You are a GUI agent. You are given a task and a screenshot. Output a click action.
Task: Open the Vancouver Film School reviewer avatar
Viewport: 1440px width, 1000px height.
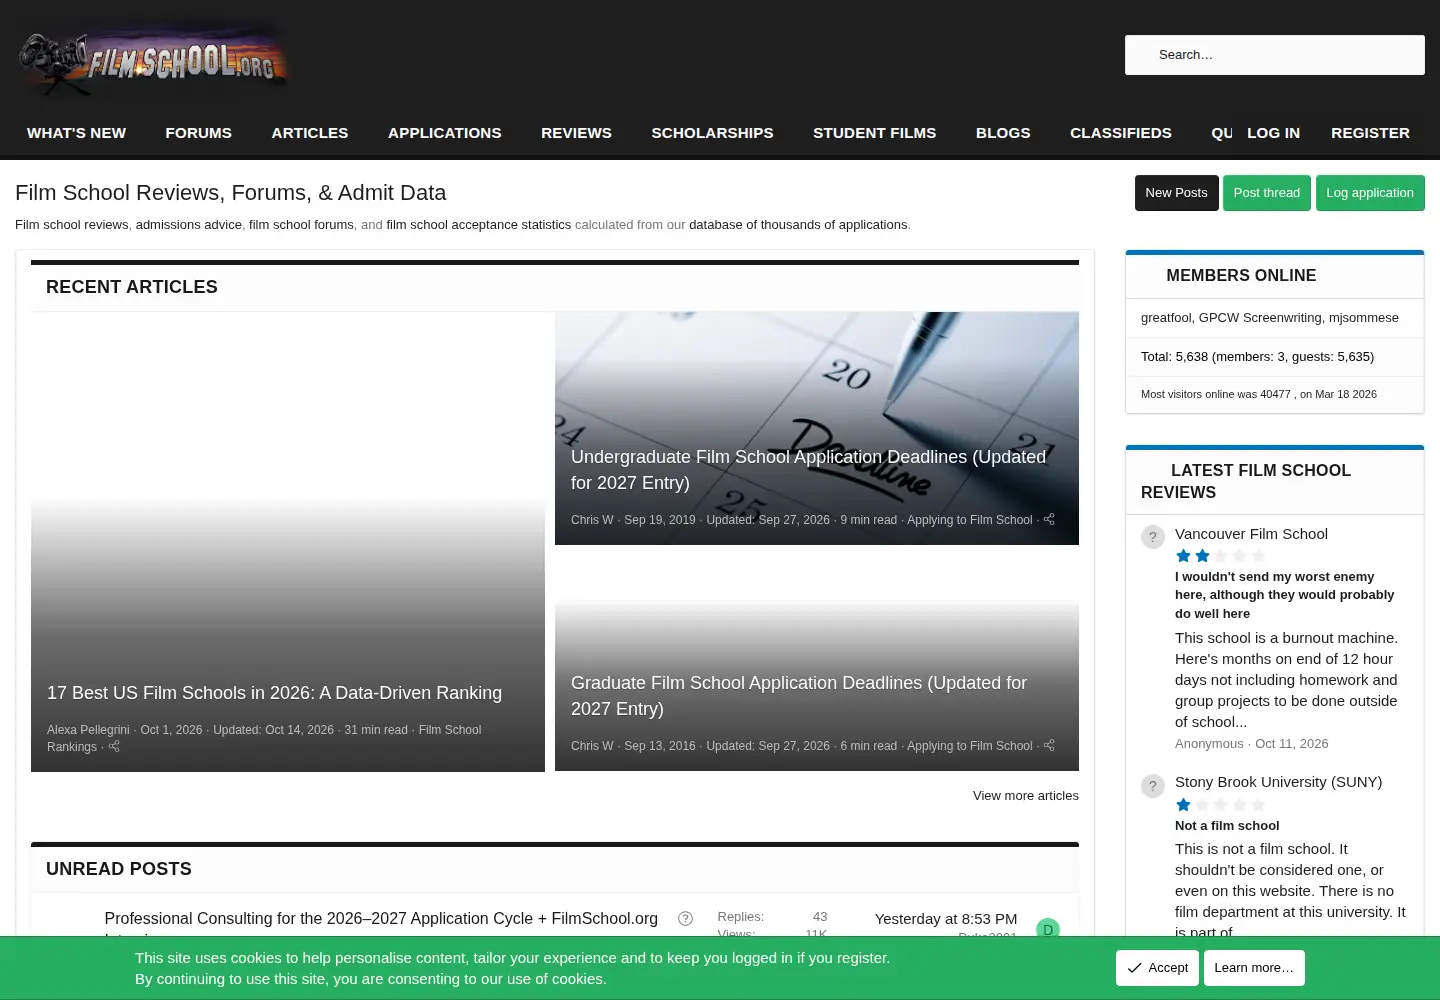tap(1153, 537)
